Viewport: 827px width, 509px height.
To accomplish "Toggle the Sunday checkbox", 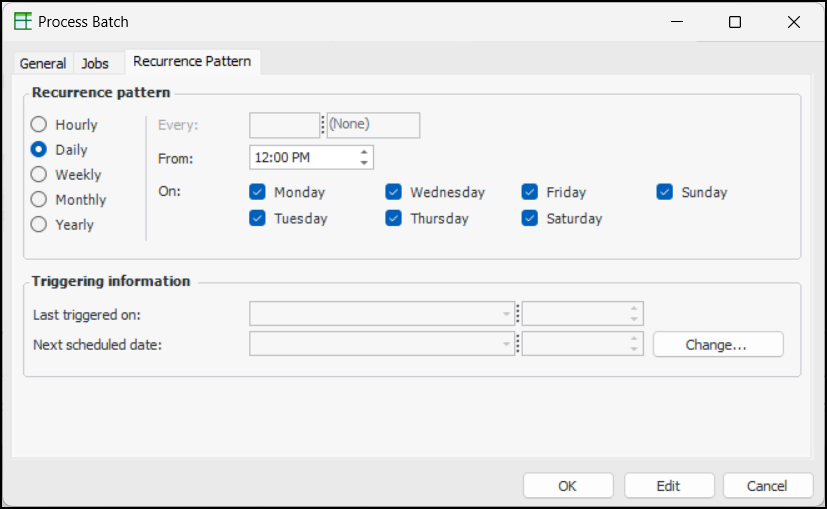I will 665,192.
